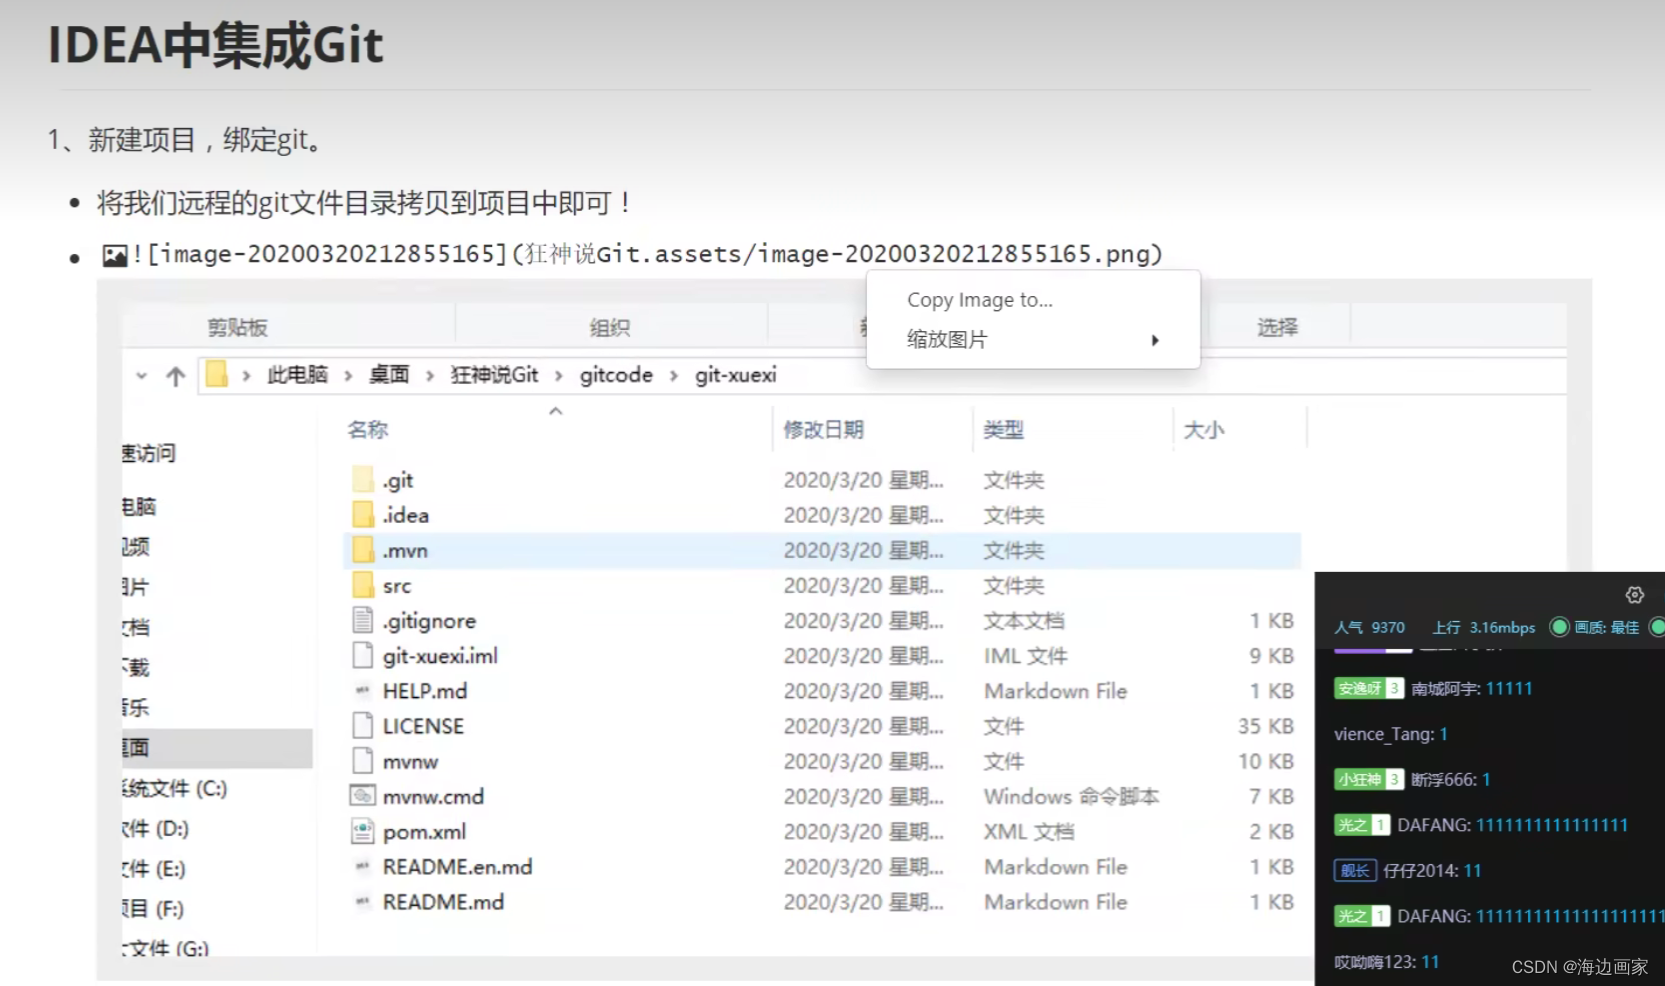Click the image icon before the markdown link
Screen dimensions: 1665x986
pyautogui.click(x=115, y=256)
